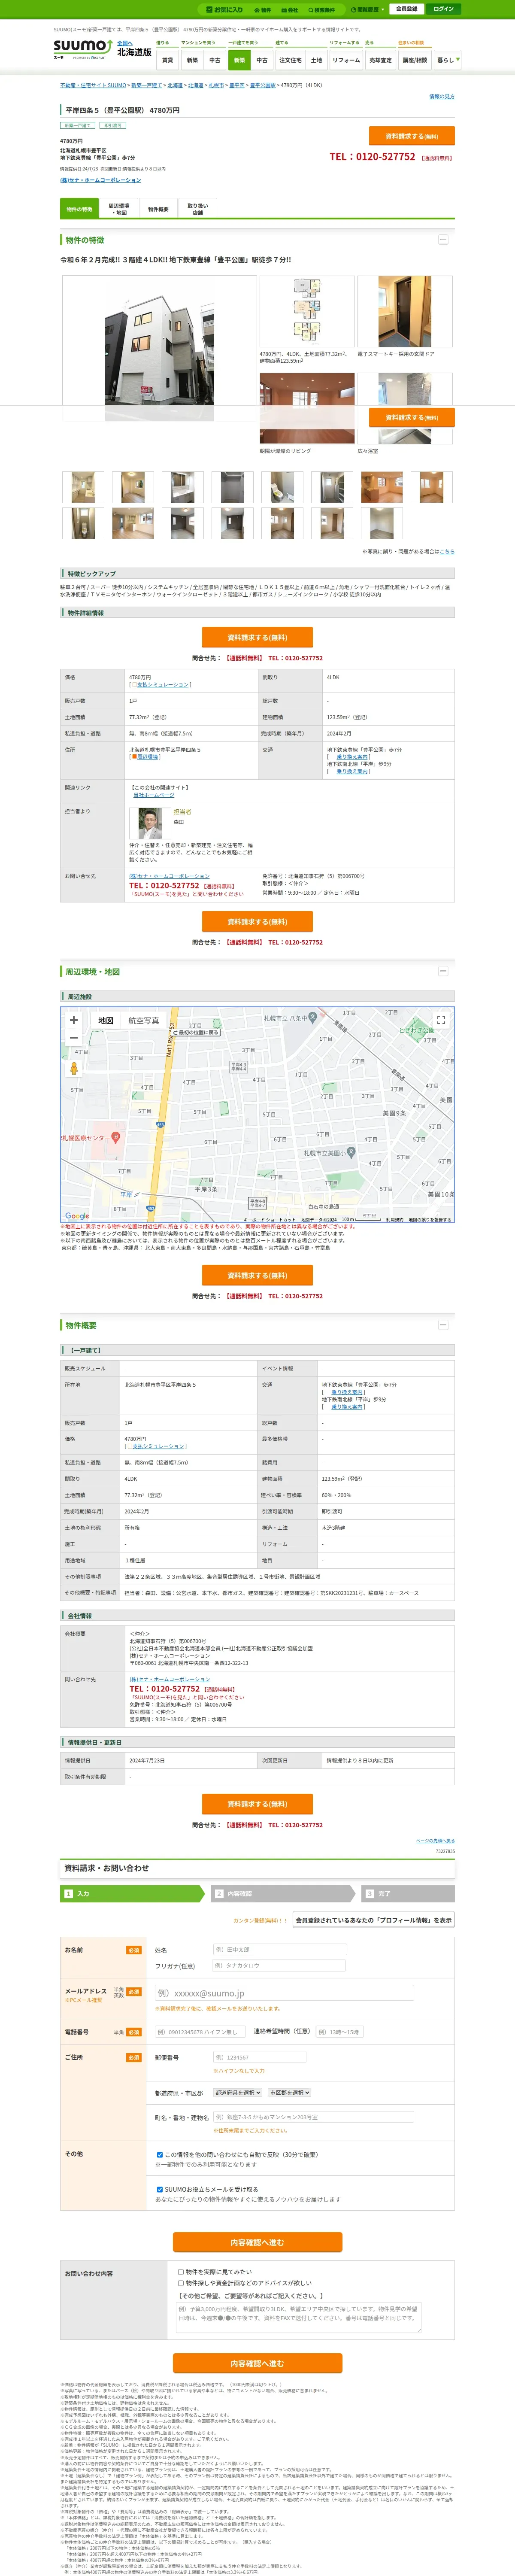Check 物件探しや資金計画などのアドバイス checkbox
515x2576 pixels.
181,2283
